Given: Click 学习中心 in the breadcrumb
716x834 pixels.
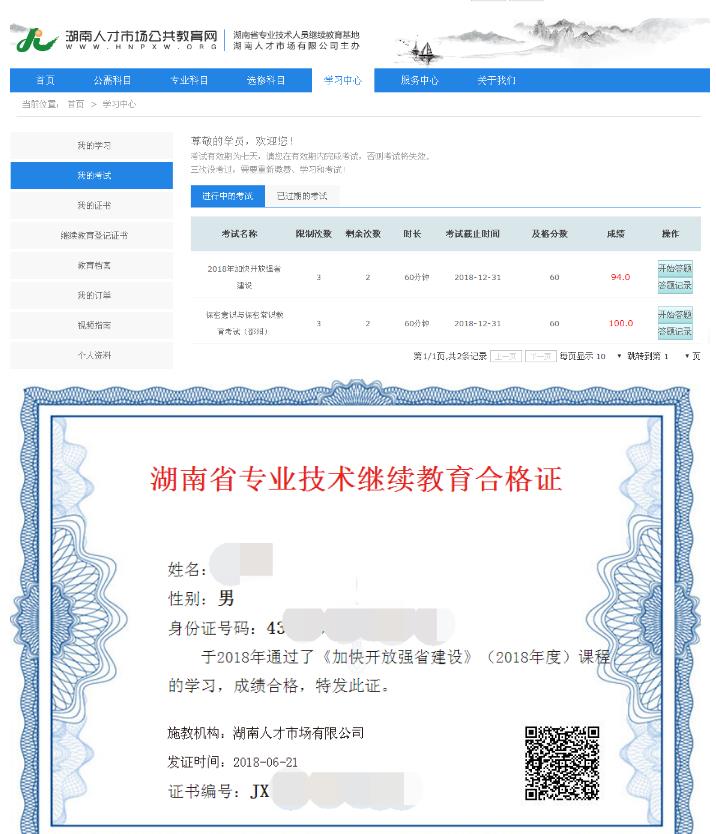Looking at the screenshot, I should [119, 104].
